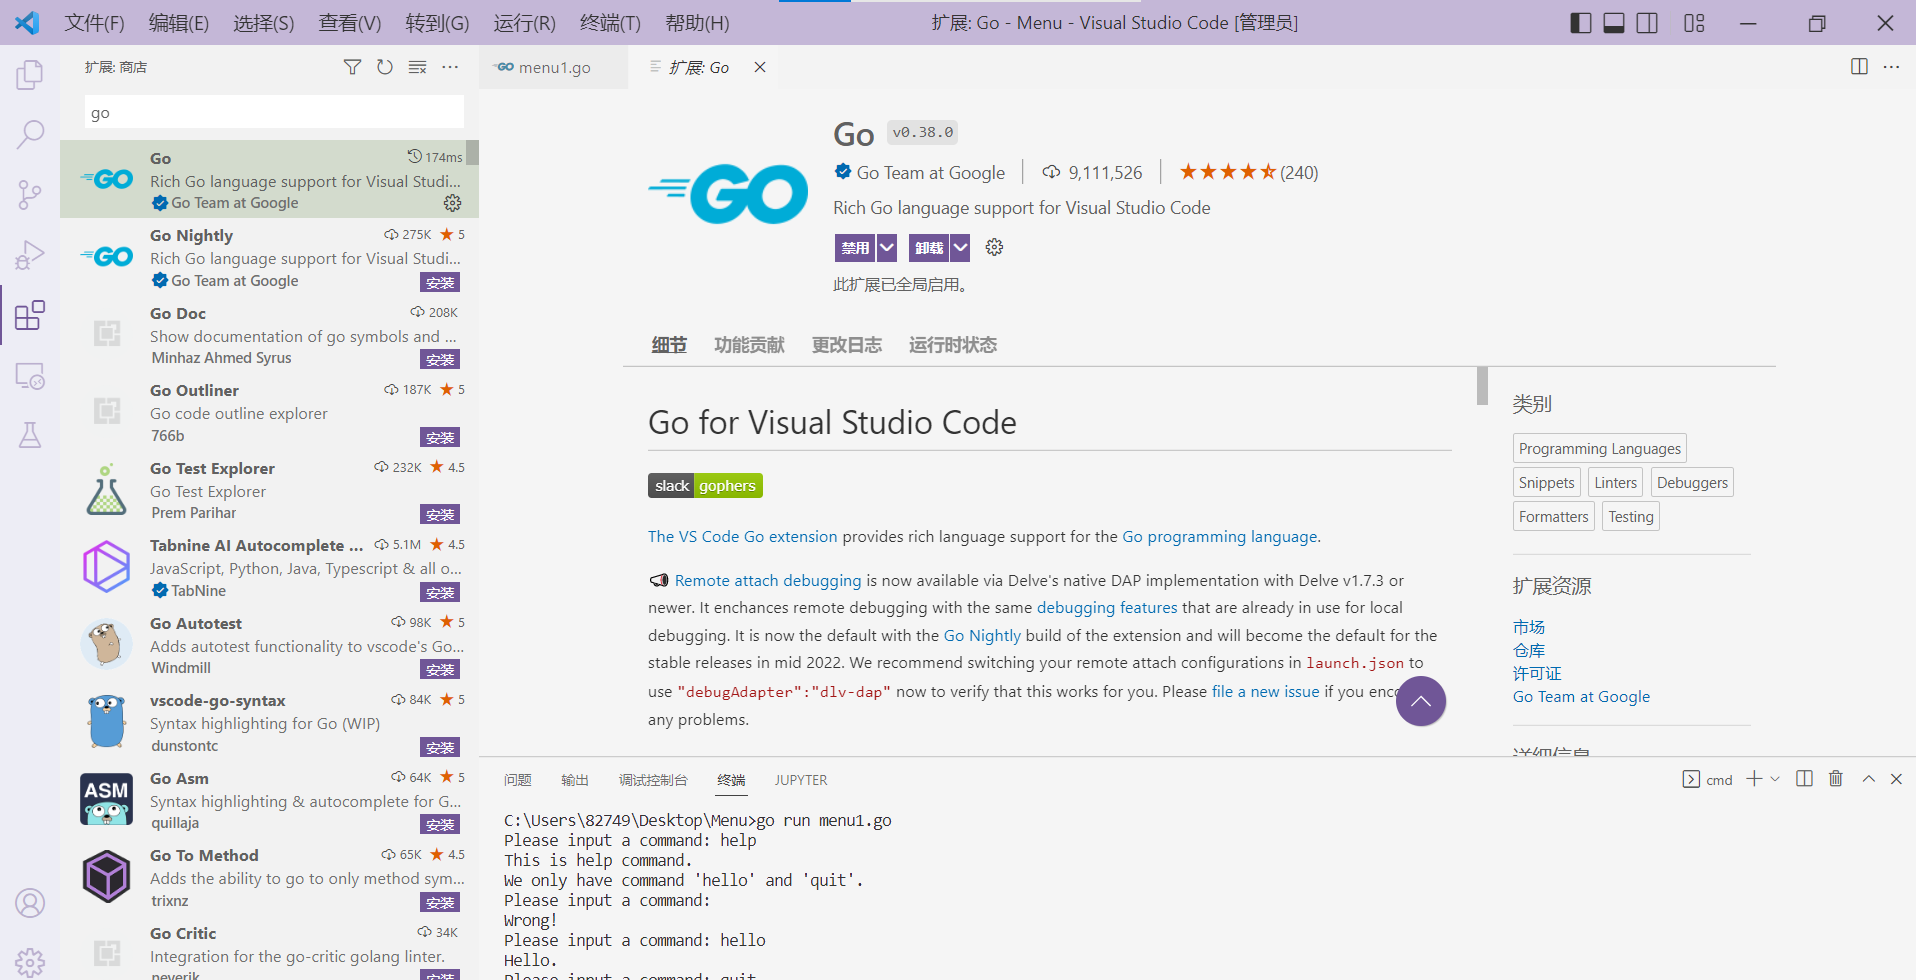
Task: Close the bottom panel
Action: click(x=1896, y=779)
